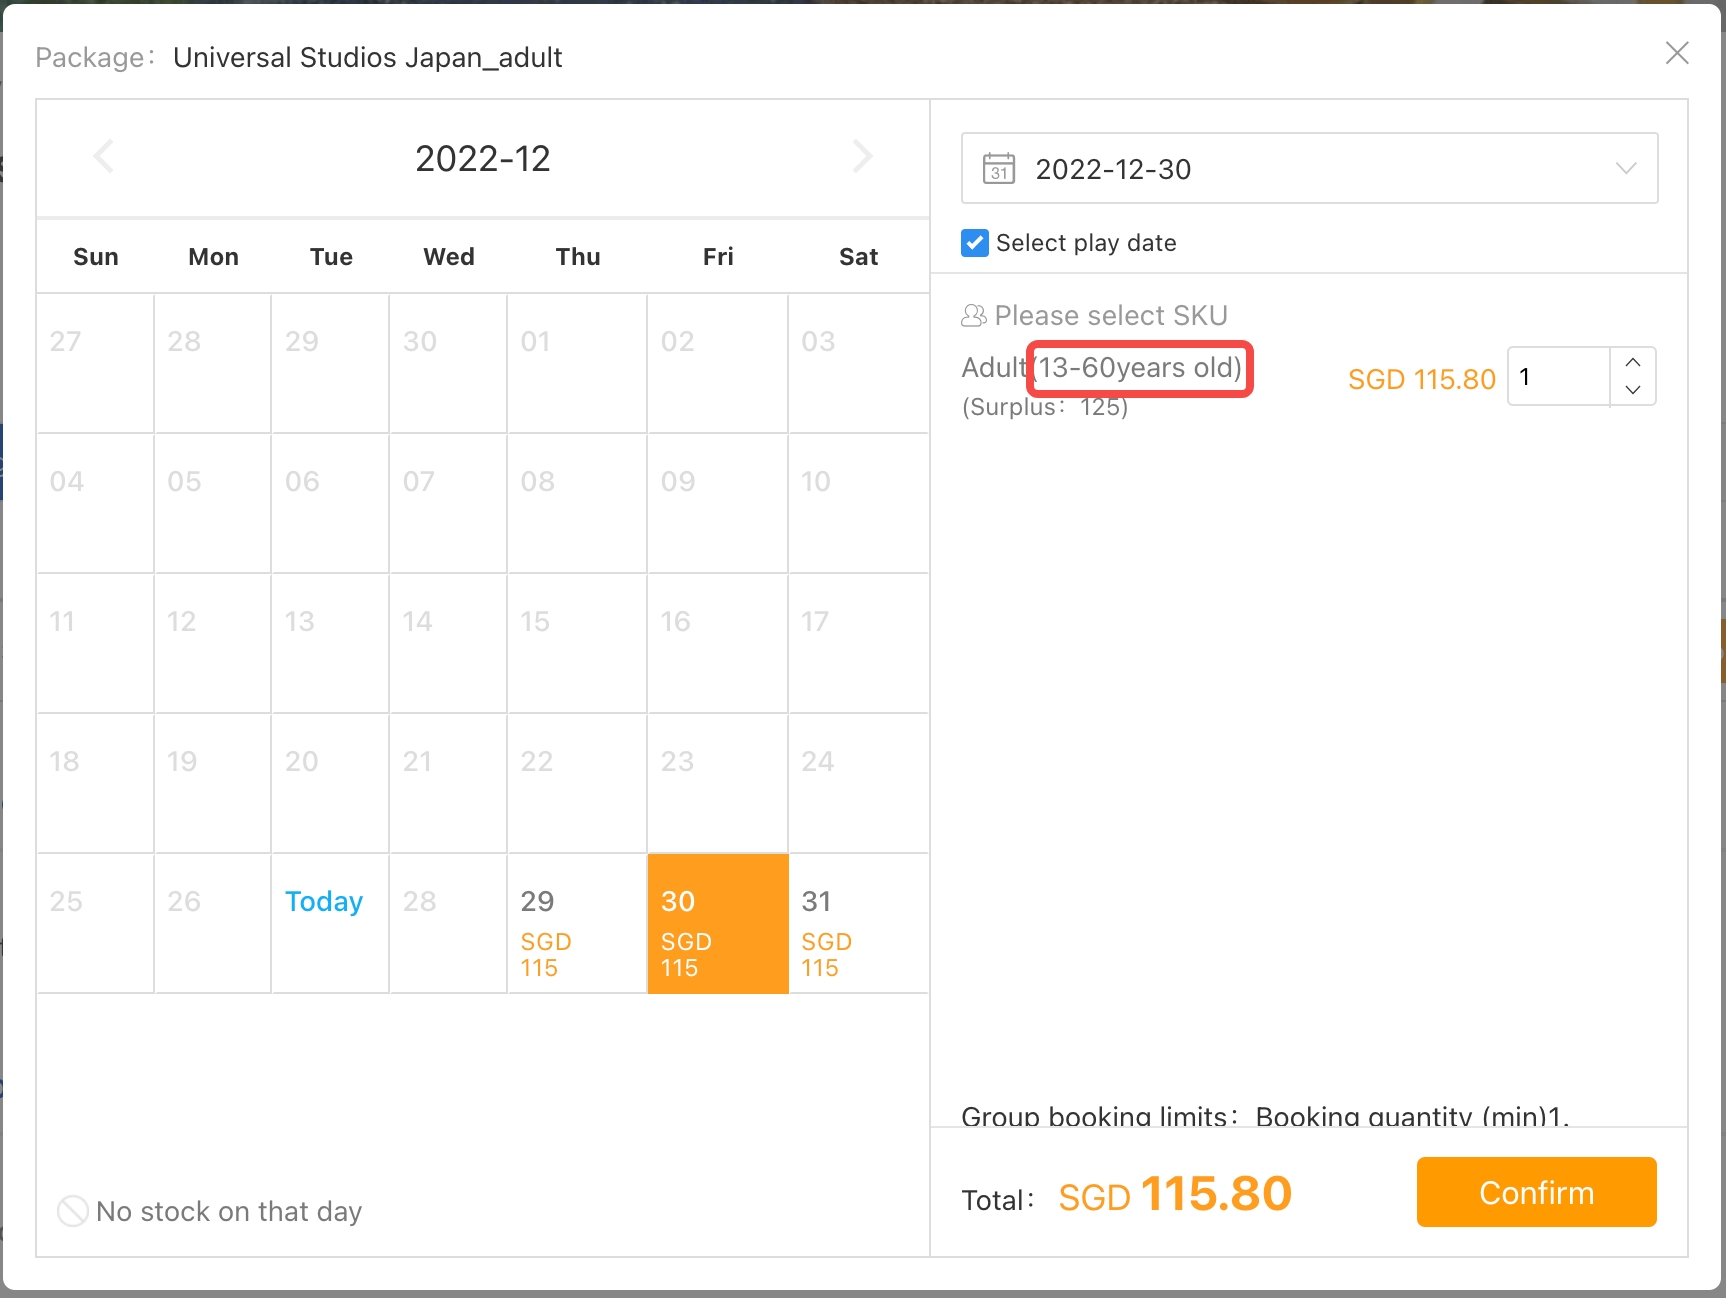Click the adult quantity input field
Screen dimensions: 1726x1298
click(x=1558, y=377)
